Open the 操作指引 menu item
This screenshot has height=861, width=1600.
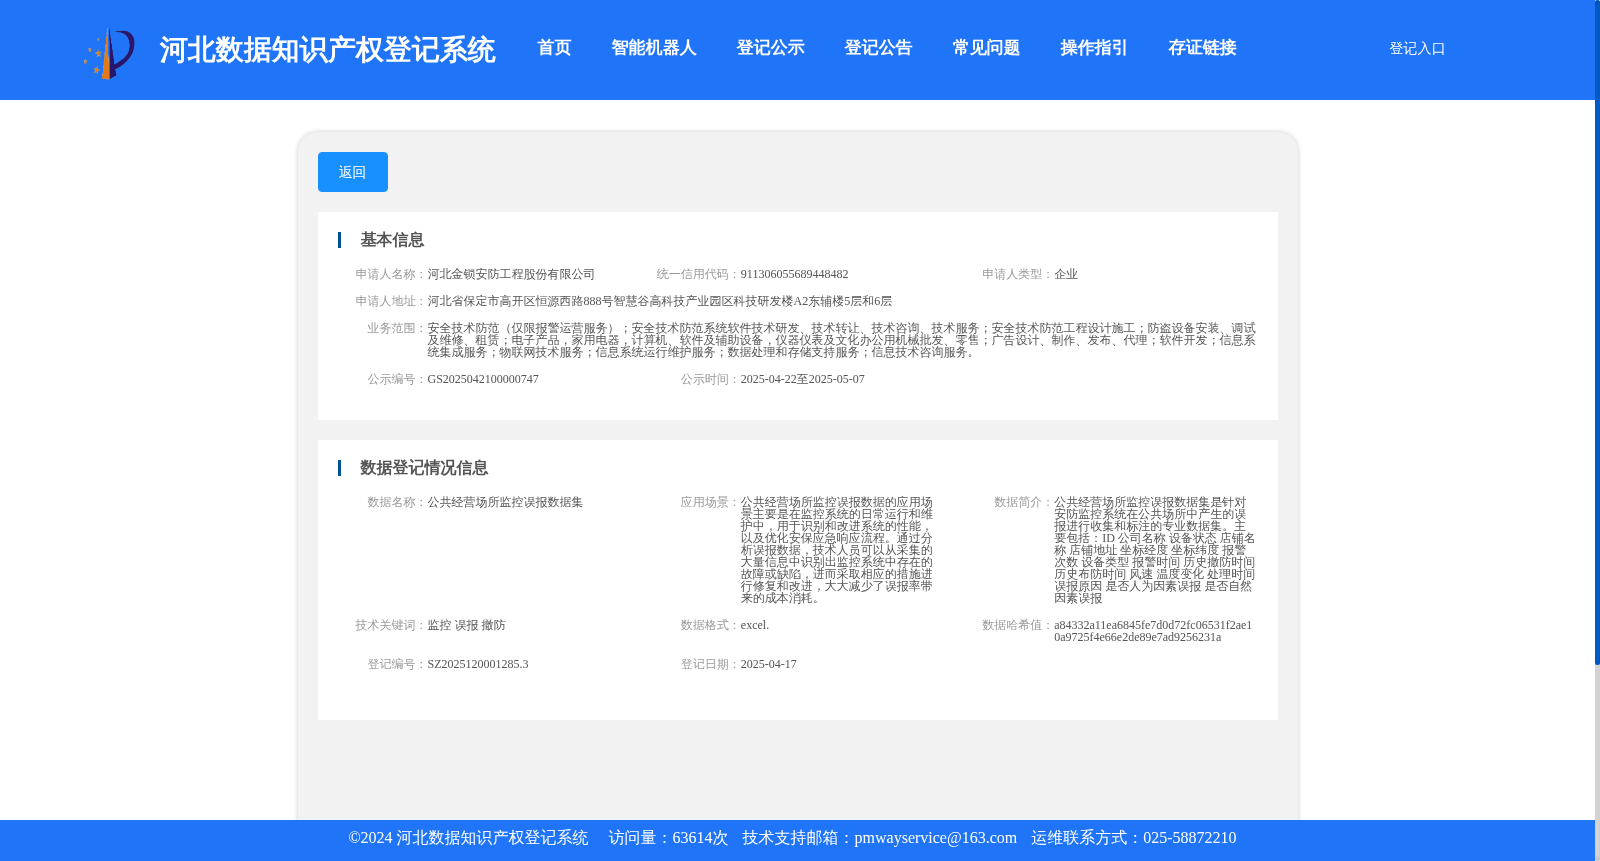(1094, 48)
